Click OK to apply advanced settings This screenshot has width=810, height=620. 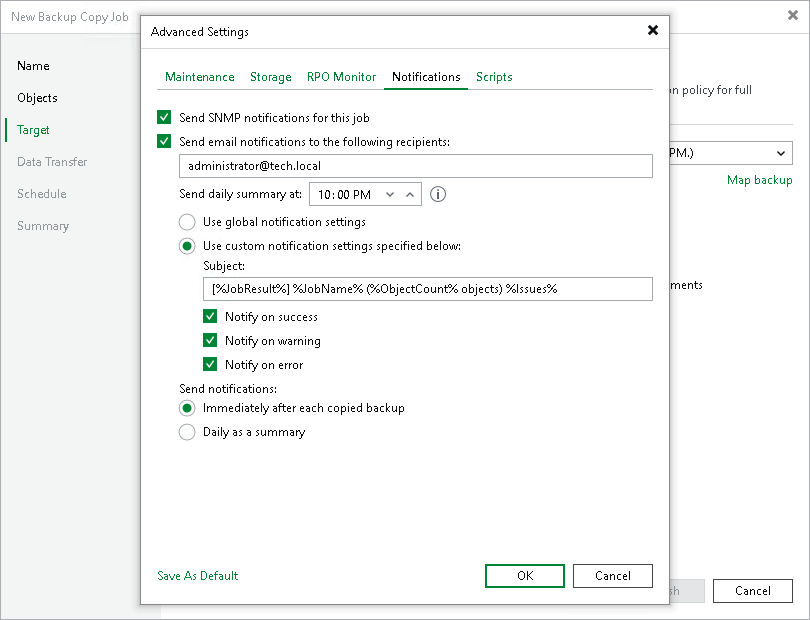525,576
